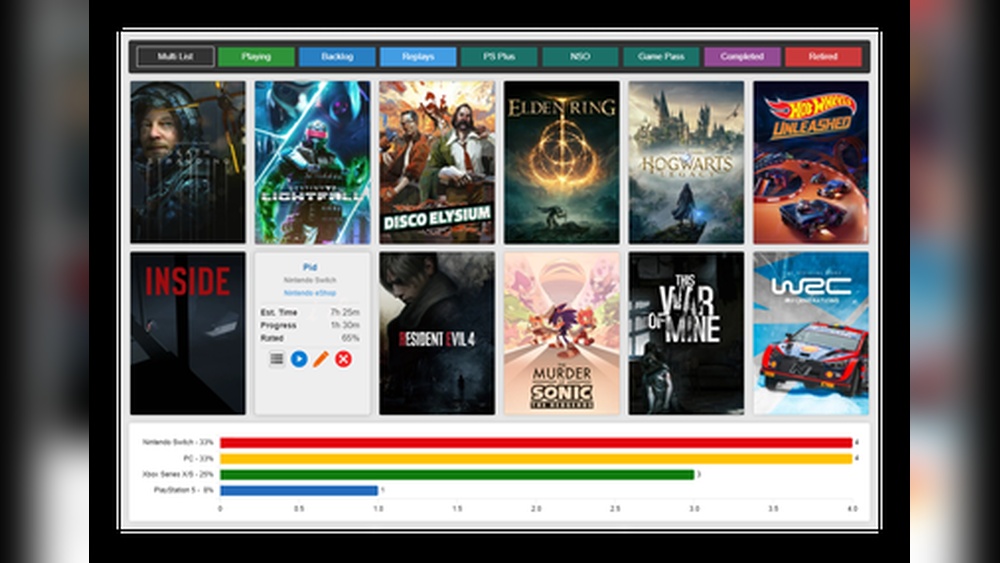Click the red X remove icon
Image resolution: width=1000 pixels, height=563 pixels.
click(x=343, y=359)
